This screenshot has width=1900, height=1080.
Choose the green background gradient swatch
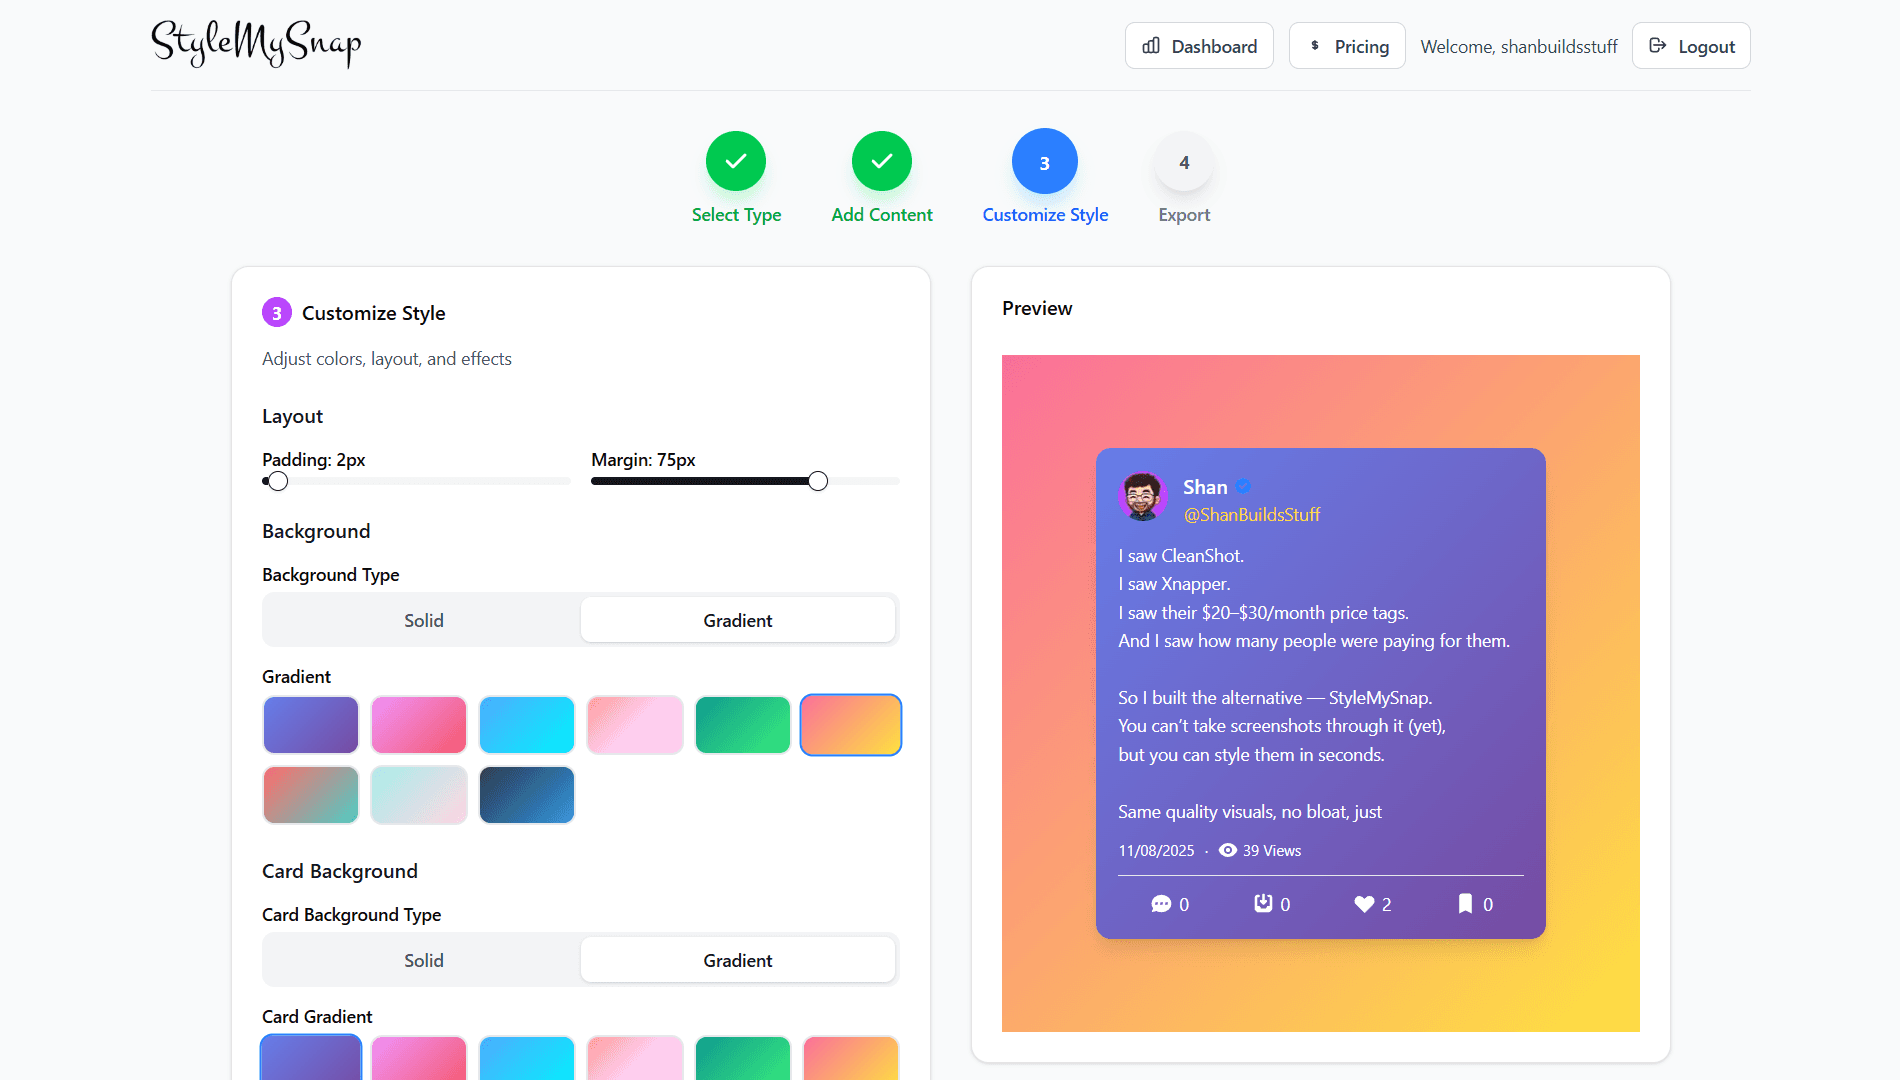742,725
